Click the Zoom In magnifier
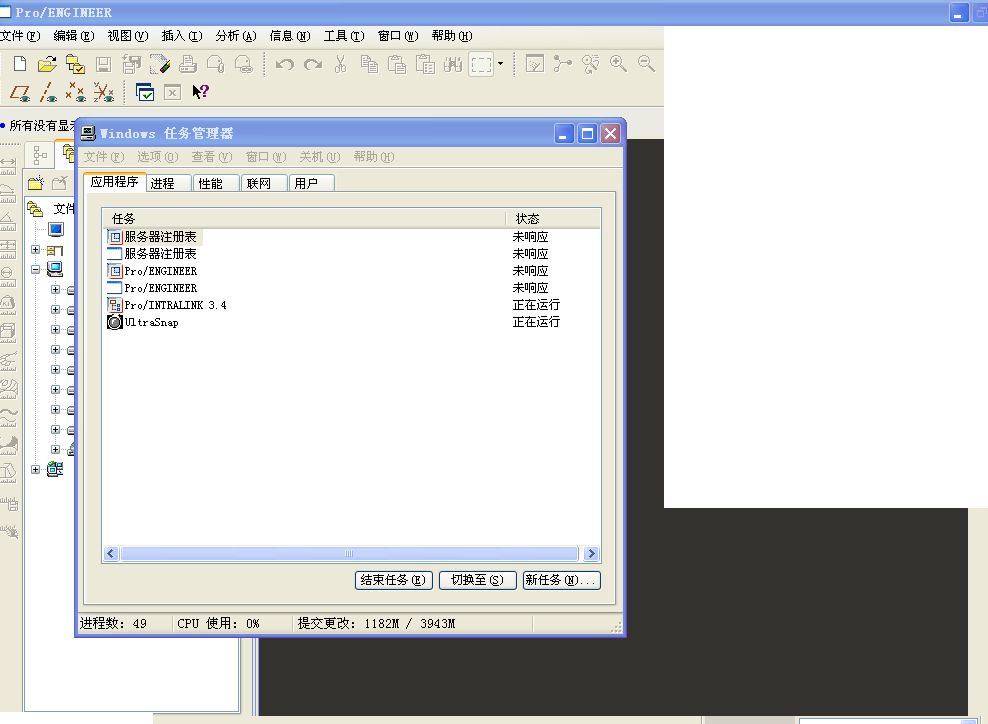The height and width of the screenshot is (724, 988). click(x=618, y=64)
